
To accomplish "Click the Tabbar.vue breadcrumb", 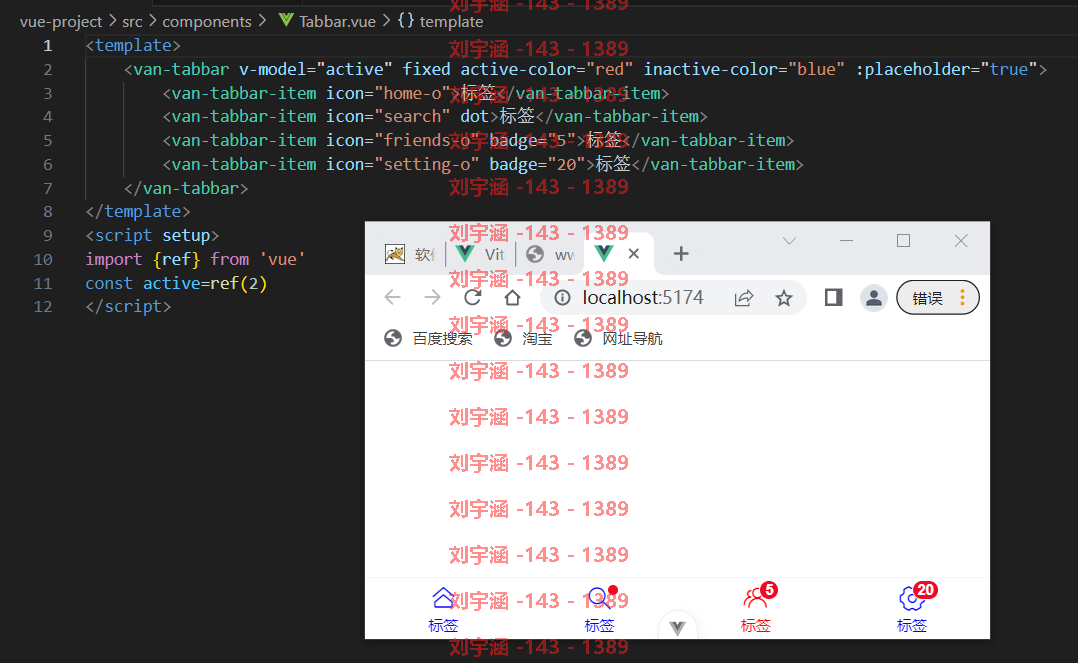I will pyautogui.click(x=327, y=22).
